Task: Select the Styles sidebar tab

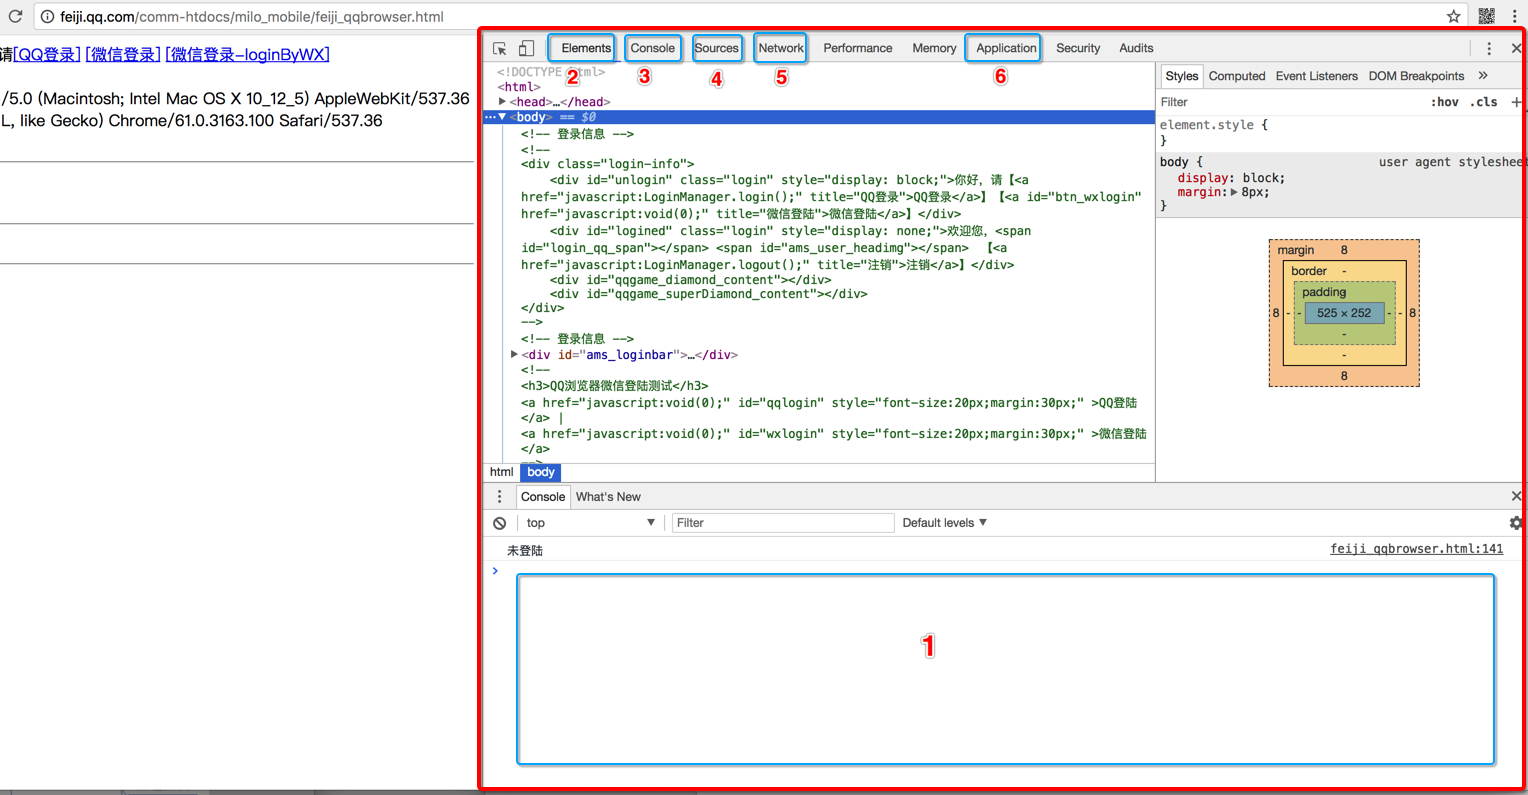Action: [x=1181, y=76]
